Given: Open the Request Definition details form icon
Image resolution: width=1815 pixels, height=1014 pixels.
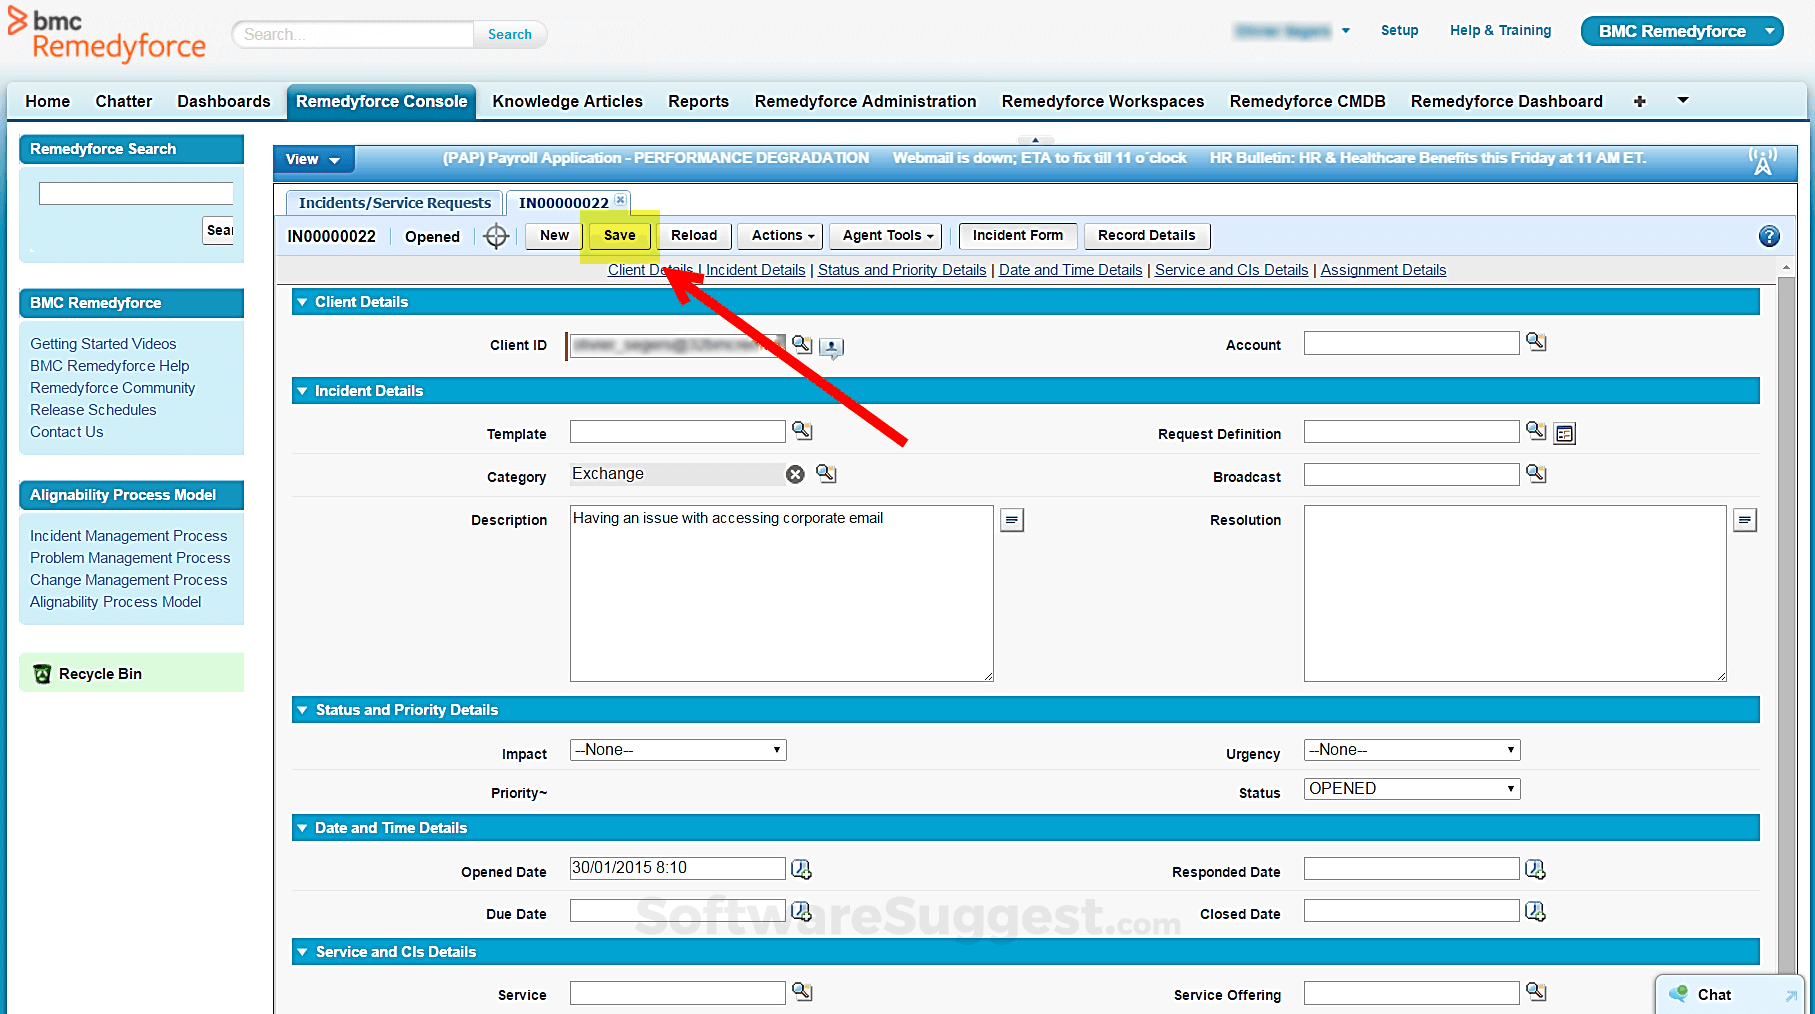Looking at the screenshot, I should coord(1565,434).
